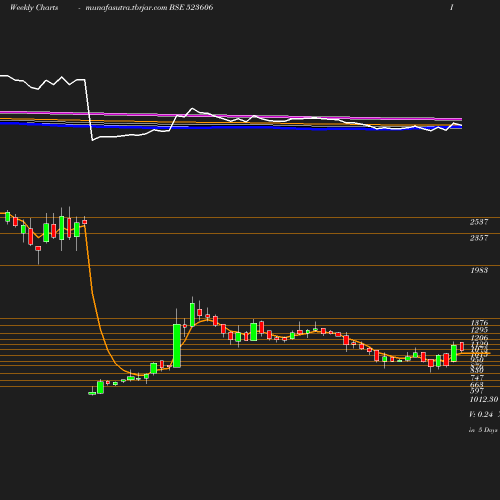Click the 1376 price level label
The image size is (500, 500).
(x=479, y=323)
